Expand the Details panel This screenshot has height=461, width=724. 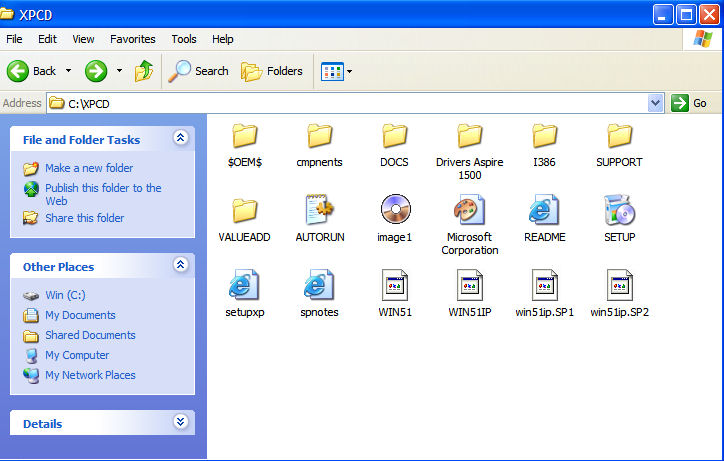[180, 421]
